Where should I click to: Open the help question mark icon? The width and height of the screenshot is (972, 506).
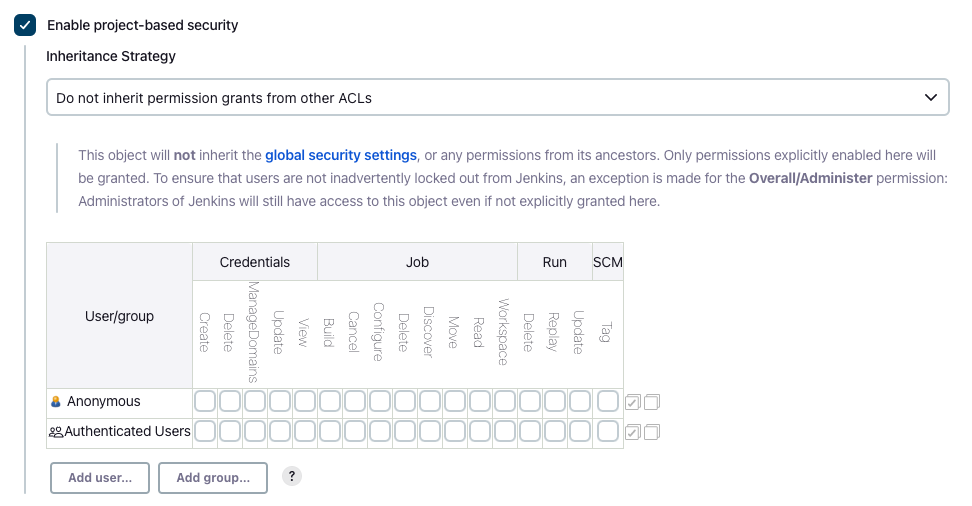pos(292,477)
